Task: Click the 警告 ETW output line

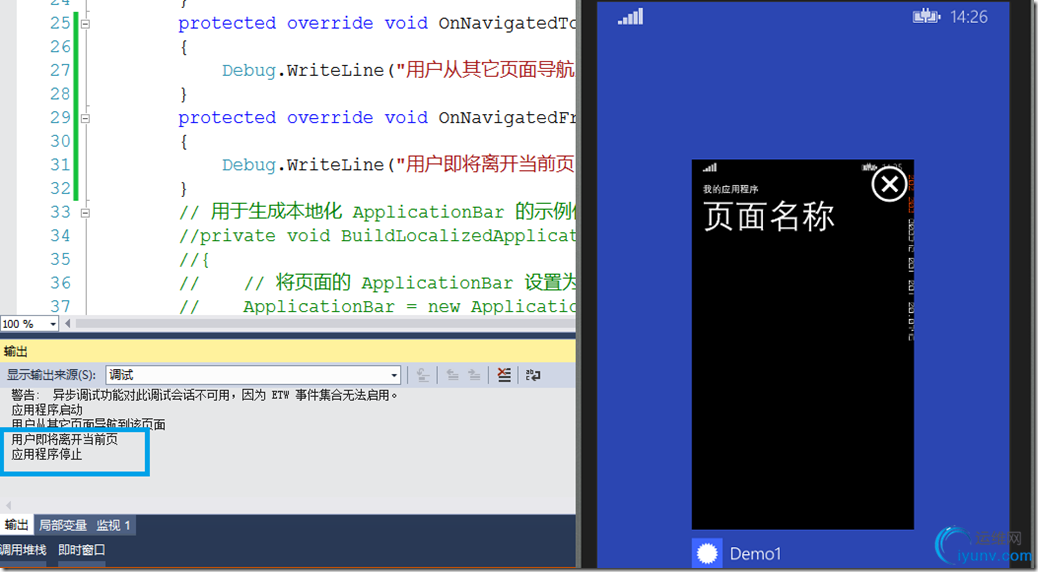Action: coord(205,395)
